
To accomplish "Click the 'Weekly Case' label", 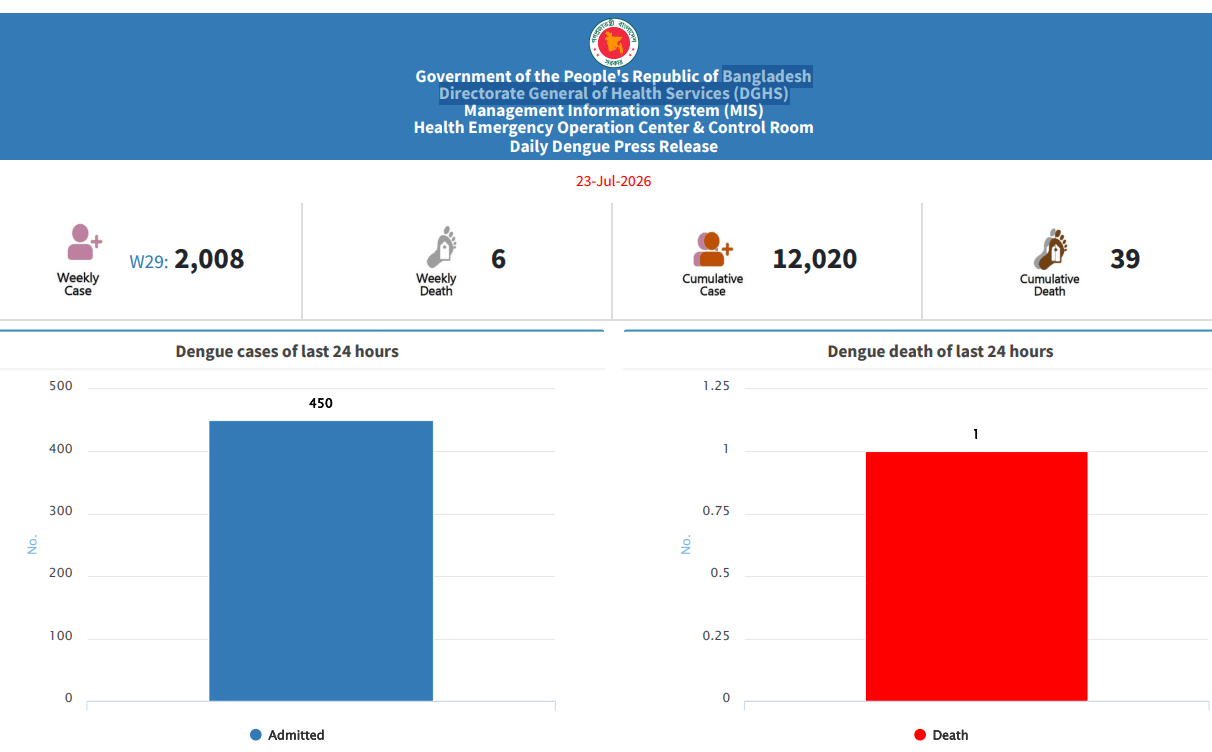I will 78,284.
